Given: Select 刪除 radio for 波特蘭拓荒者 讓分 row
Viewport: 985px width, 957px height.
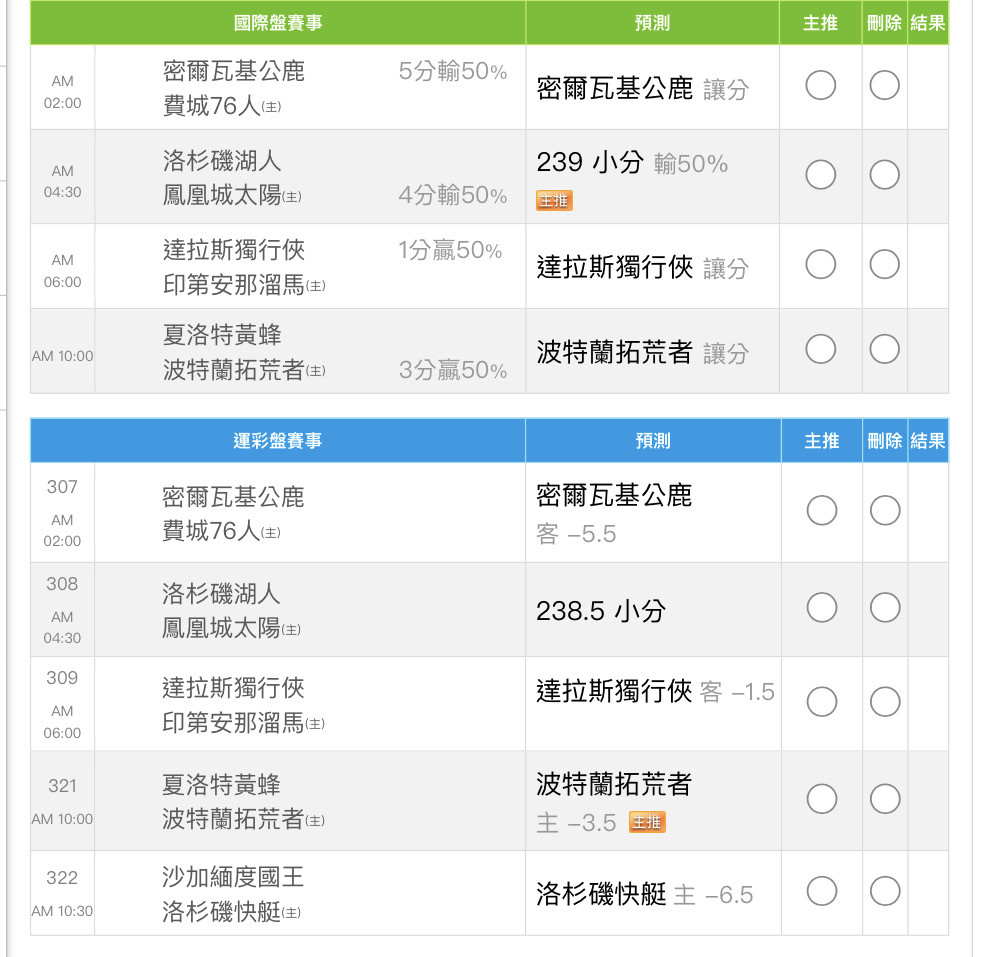Looking at the screenshot, I should 884,349.
